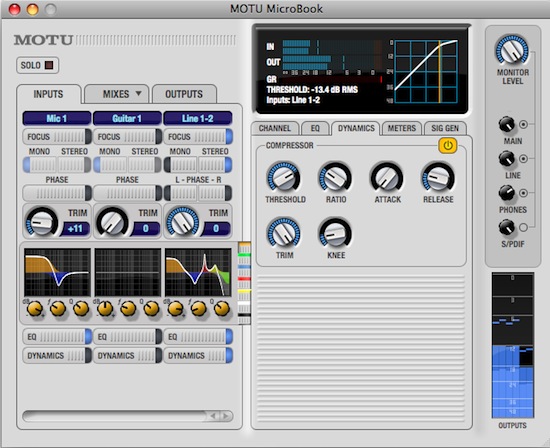Select Line as monitor level target
The width and height of the screenshot is (550, 448).
tap(523, 159)
